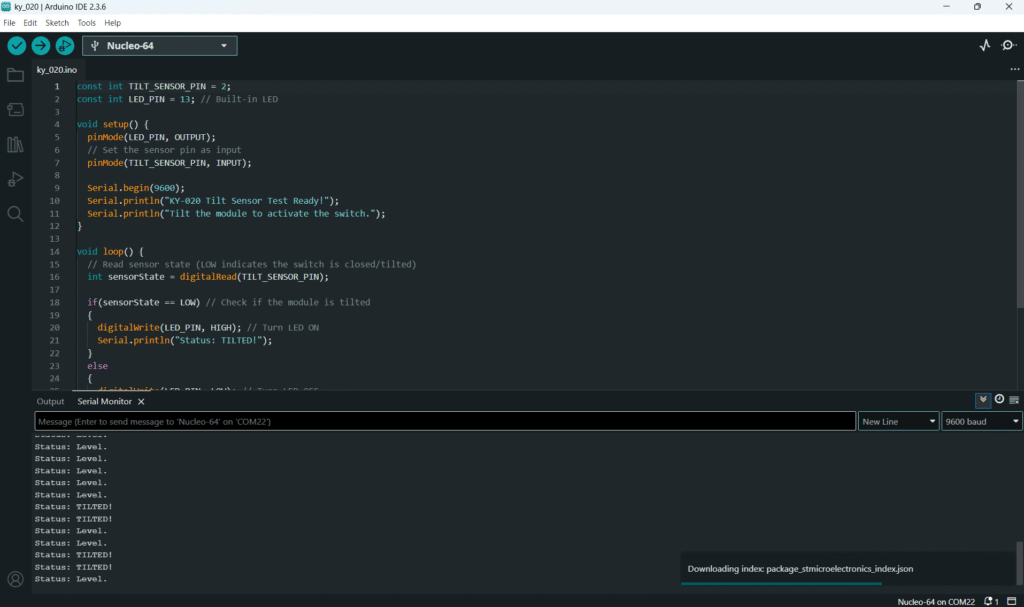Image resolution: width=1024 pixels, height=607 pixels.
Task: Open the Sketchbook folder in the sidebar
Action: pyautogui.click(x=15, y=75)
